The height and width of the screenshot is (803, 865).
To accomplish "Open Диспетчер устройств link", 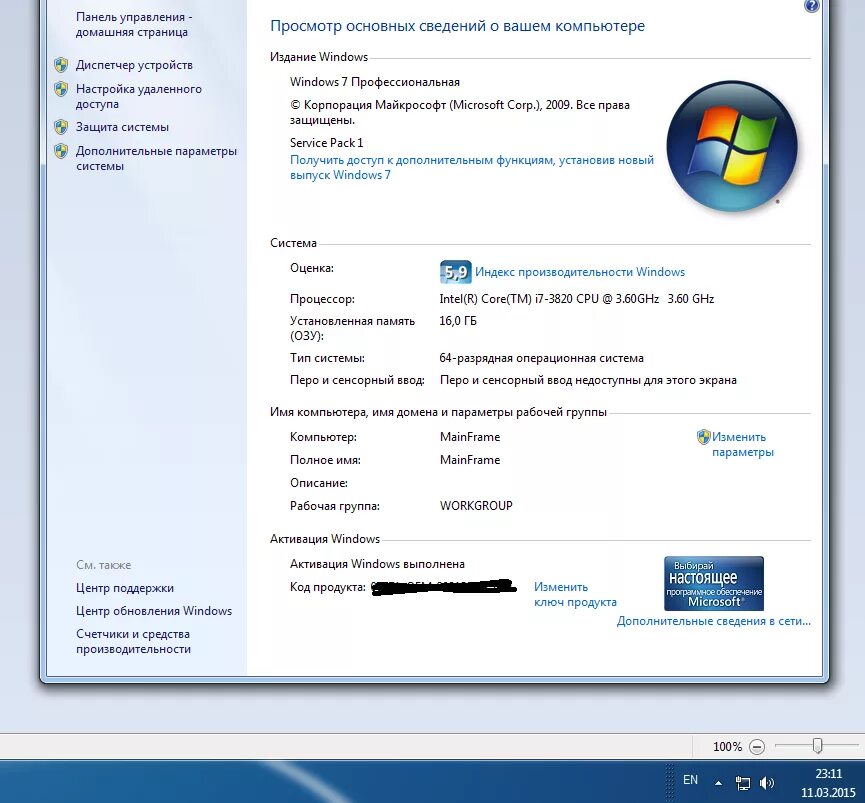I will pyautogui.click(x=134, y=65).
